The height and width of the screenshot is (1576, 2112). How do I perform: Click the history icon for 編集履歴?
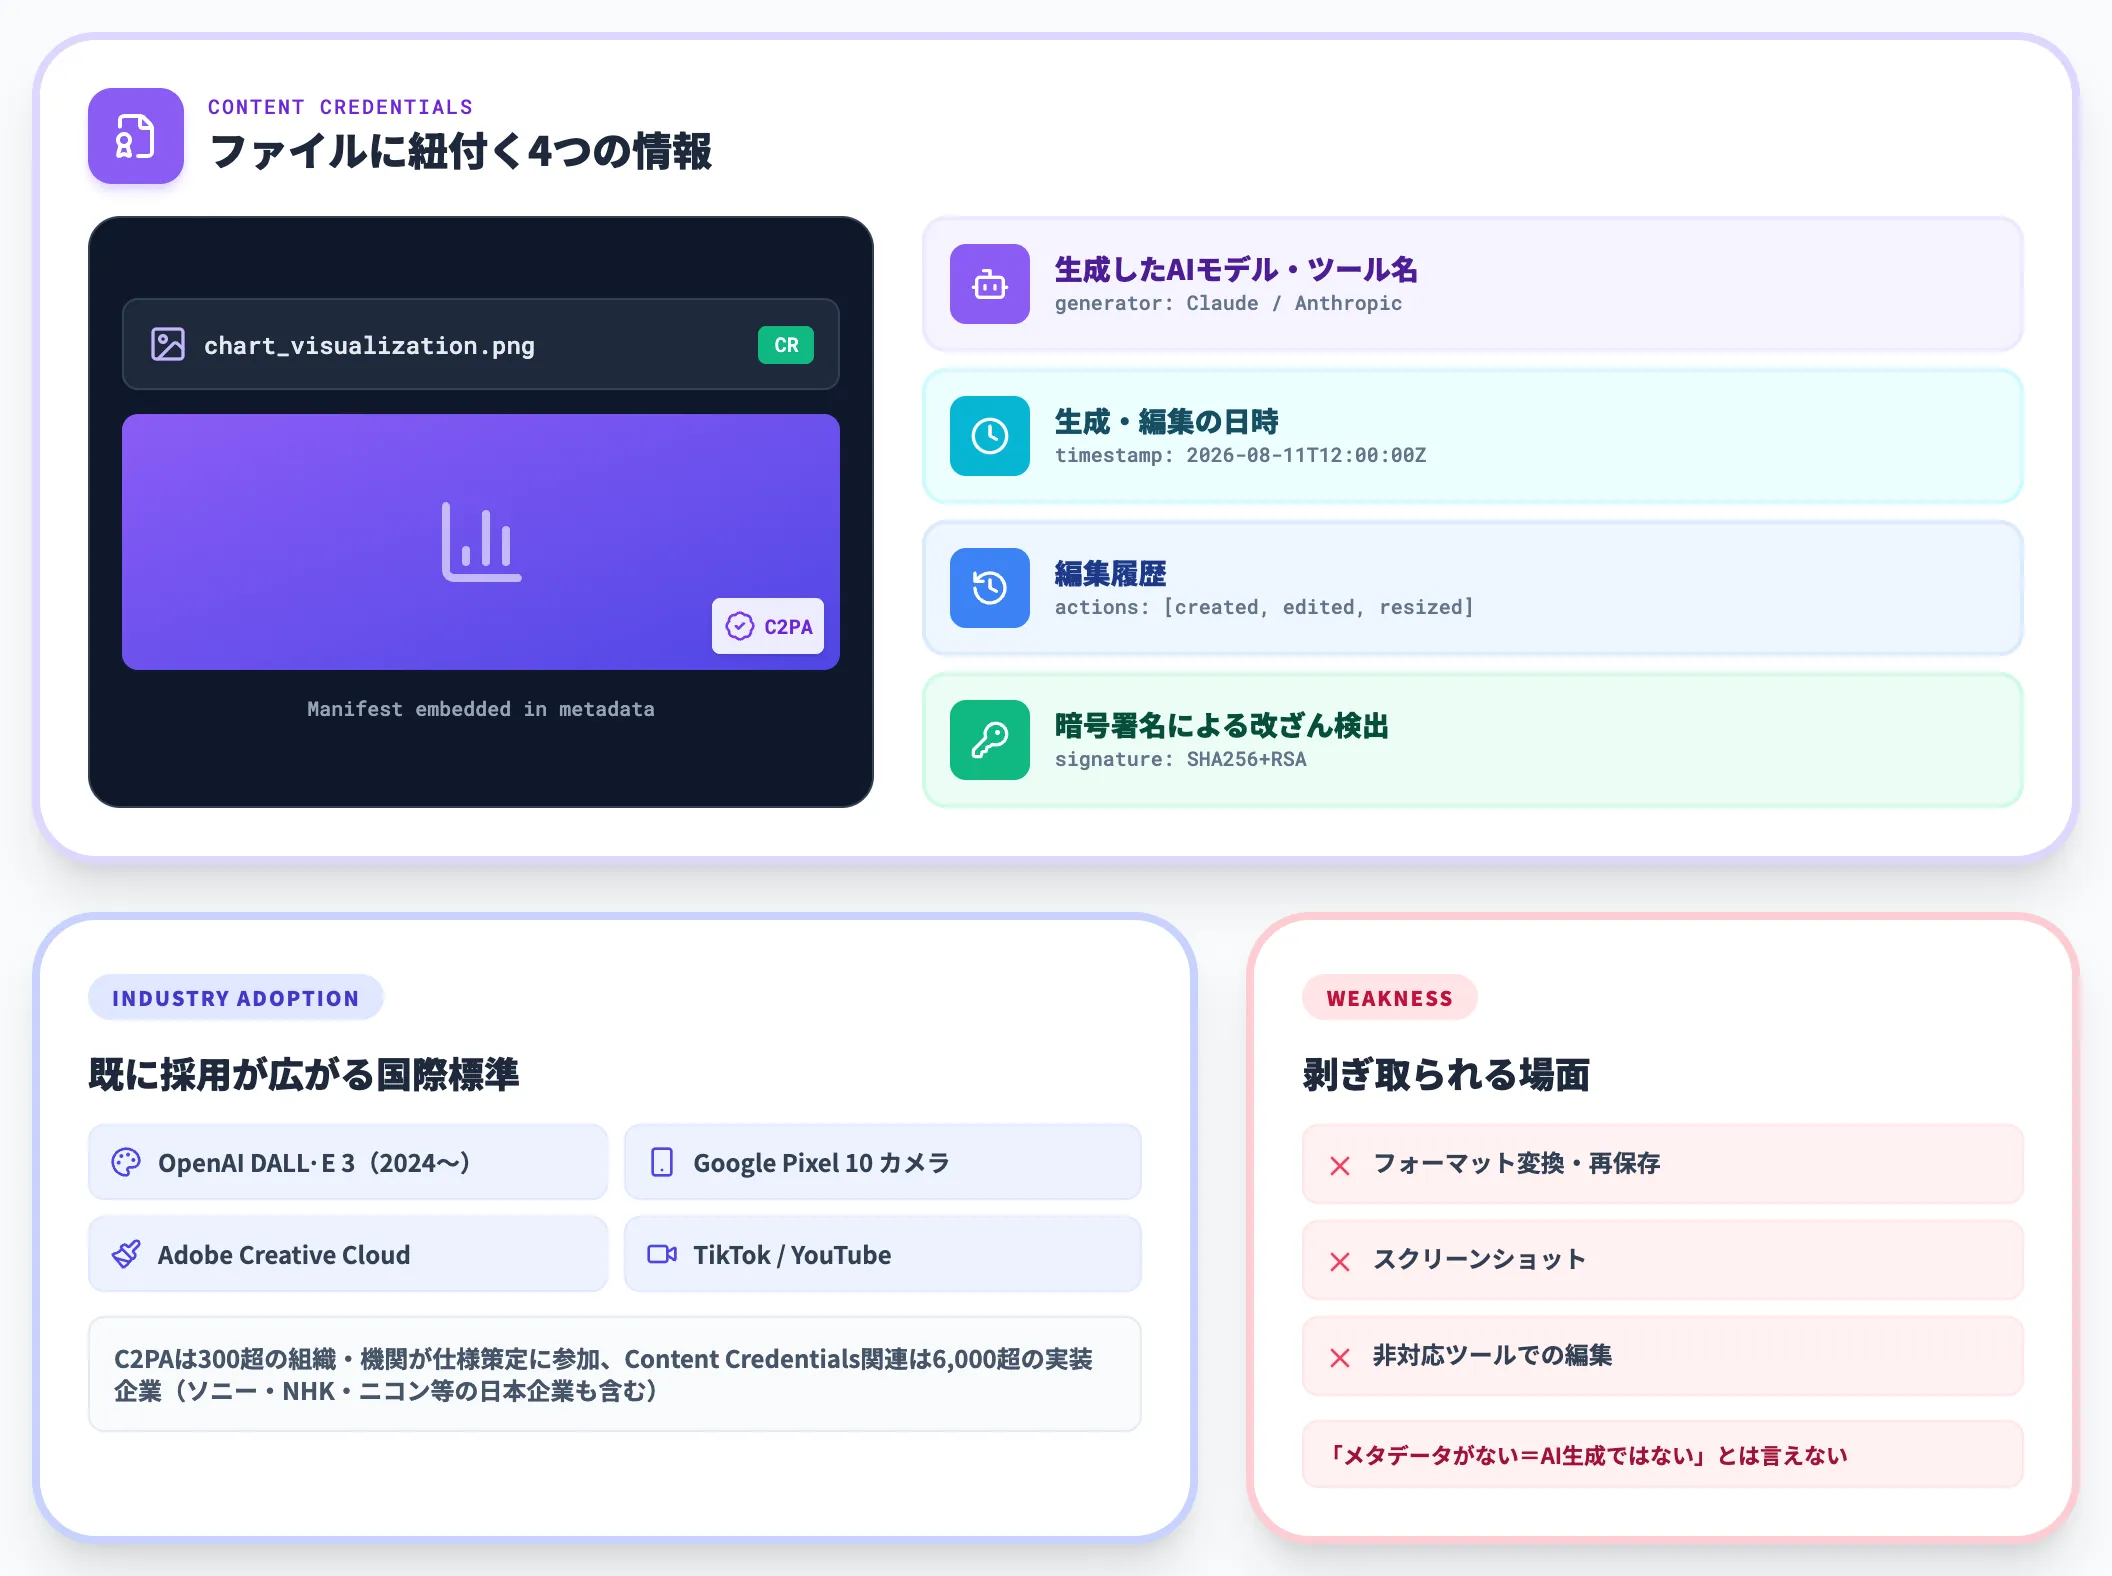[990, 588]
